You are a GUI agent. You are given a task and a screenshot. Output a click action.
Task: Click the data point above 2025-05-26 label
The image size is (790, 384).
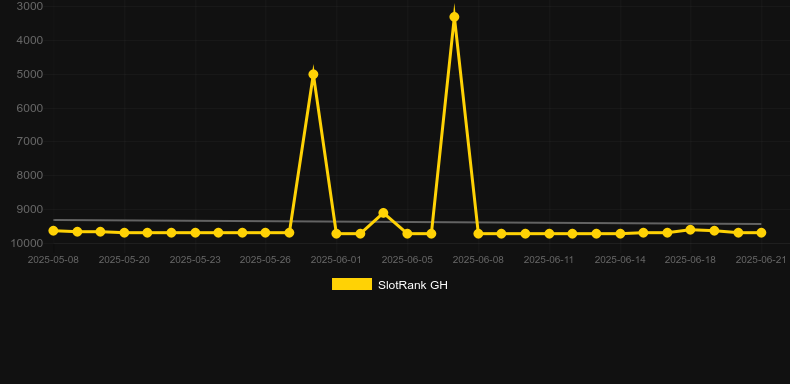point(266,233)
